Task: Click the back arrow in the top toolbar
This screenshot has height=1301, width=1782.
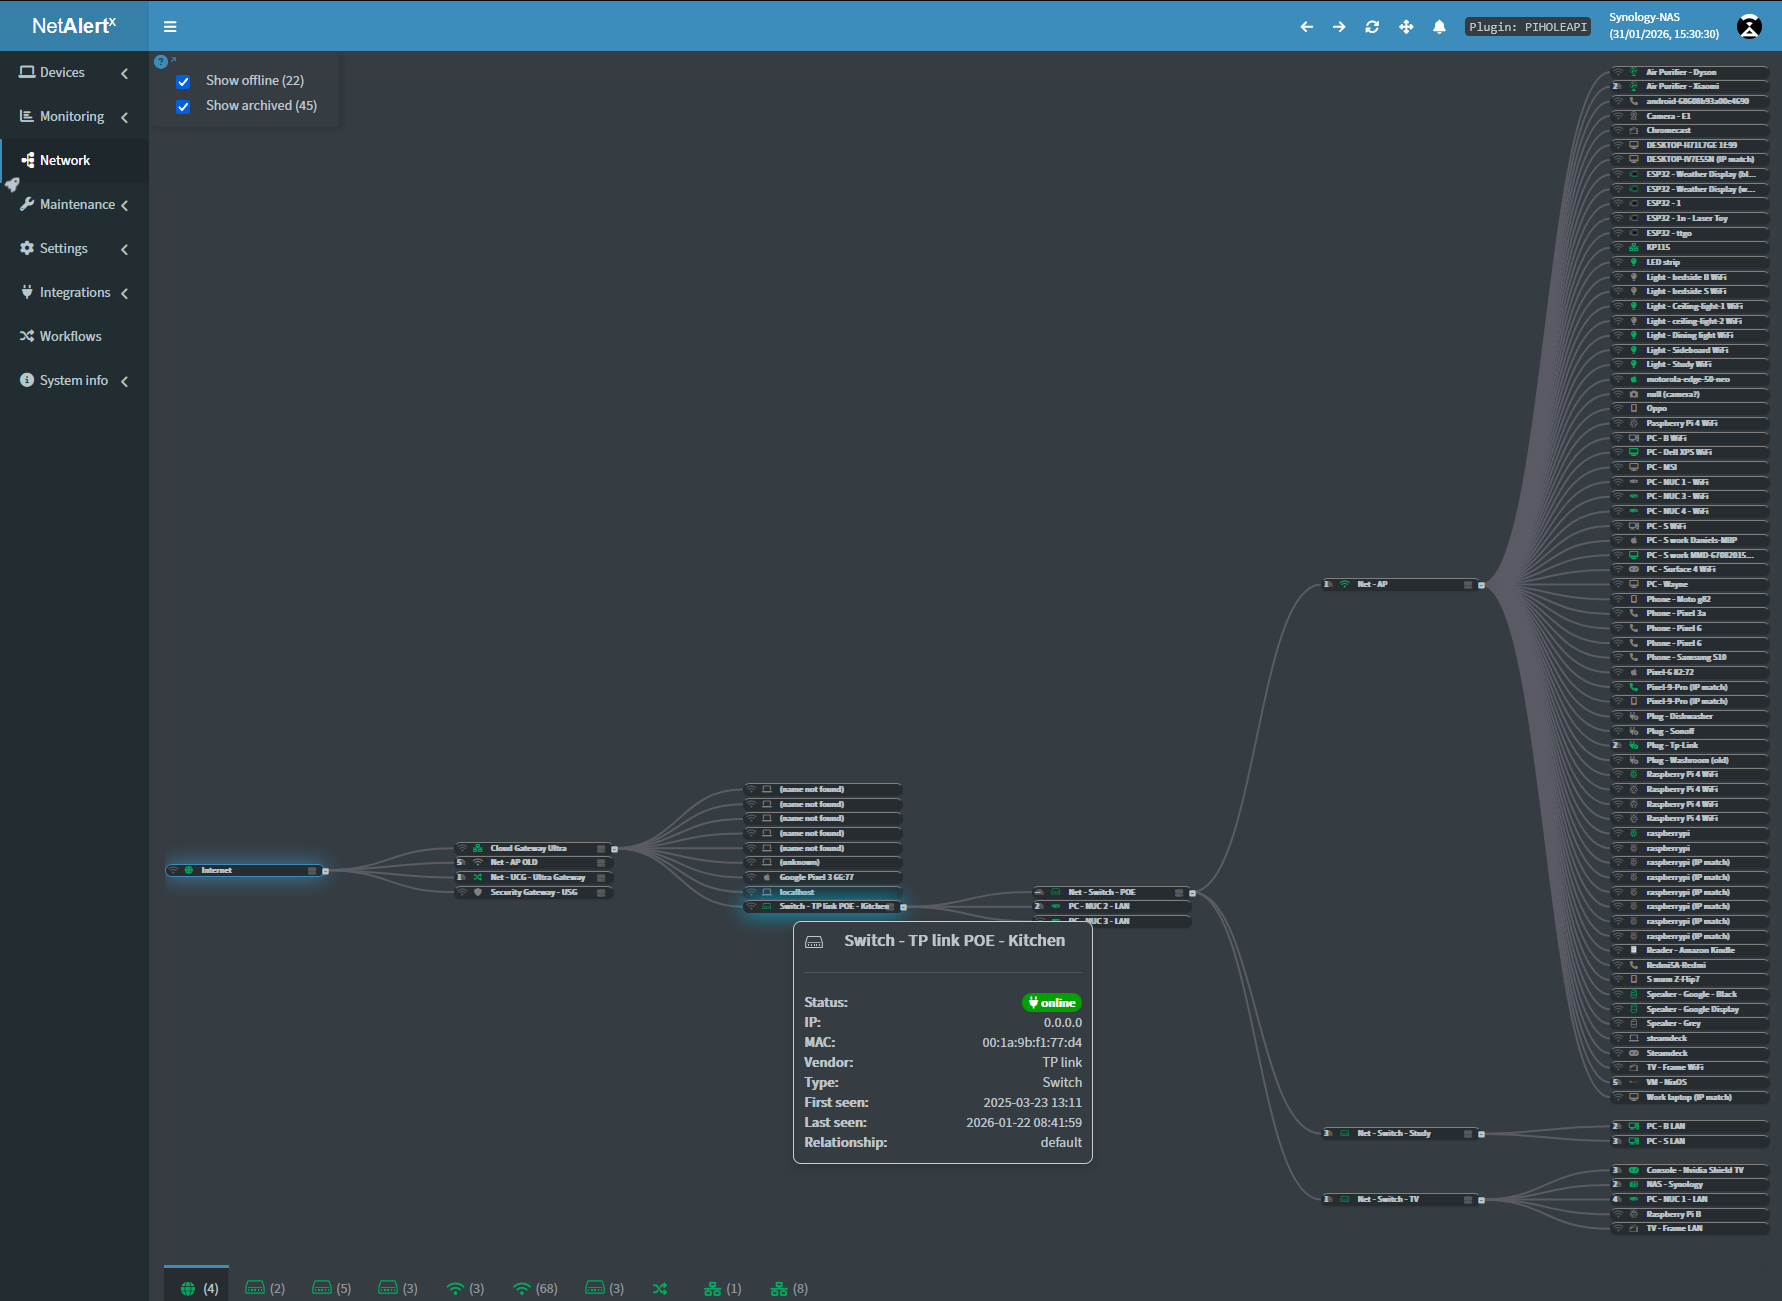Action: pos(1306,26)
